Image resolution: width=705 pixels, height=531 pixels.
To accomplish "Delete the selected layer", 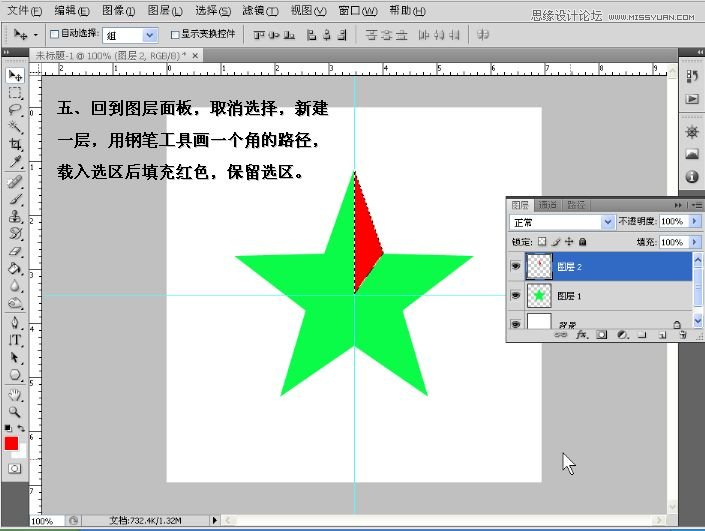I will tap(683, 335).
